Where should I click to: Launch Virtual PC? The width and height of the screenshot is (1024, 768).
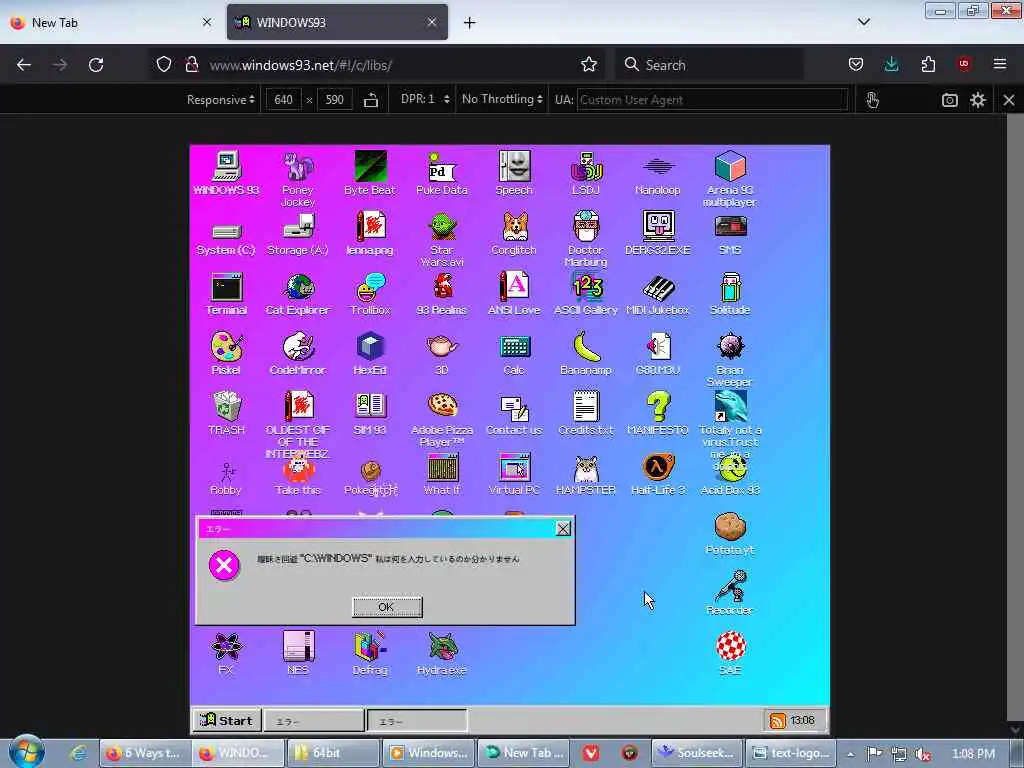[x=514, y=473]
